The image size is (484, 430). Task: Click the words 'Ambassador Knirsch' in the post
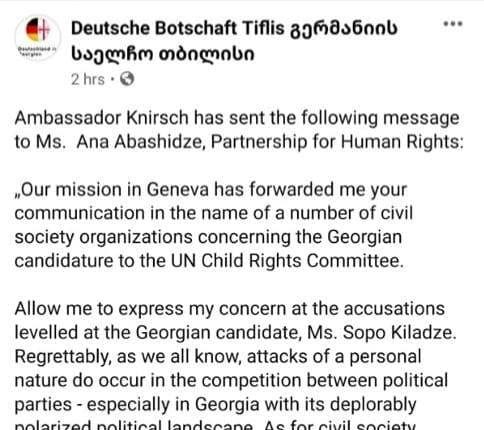pos(102,118)
